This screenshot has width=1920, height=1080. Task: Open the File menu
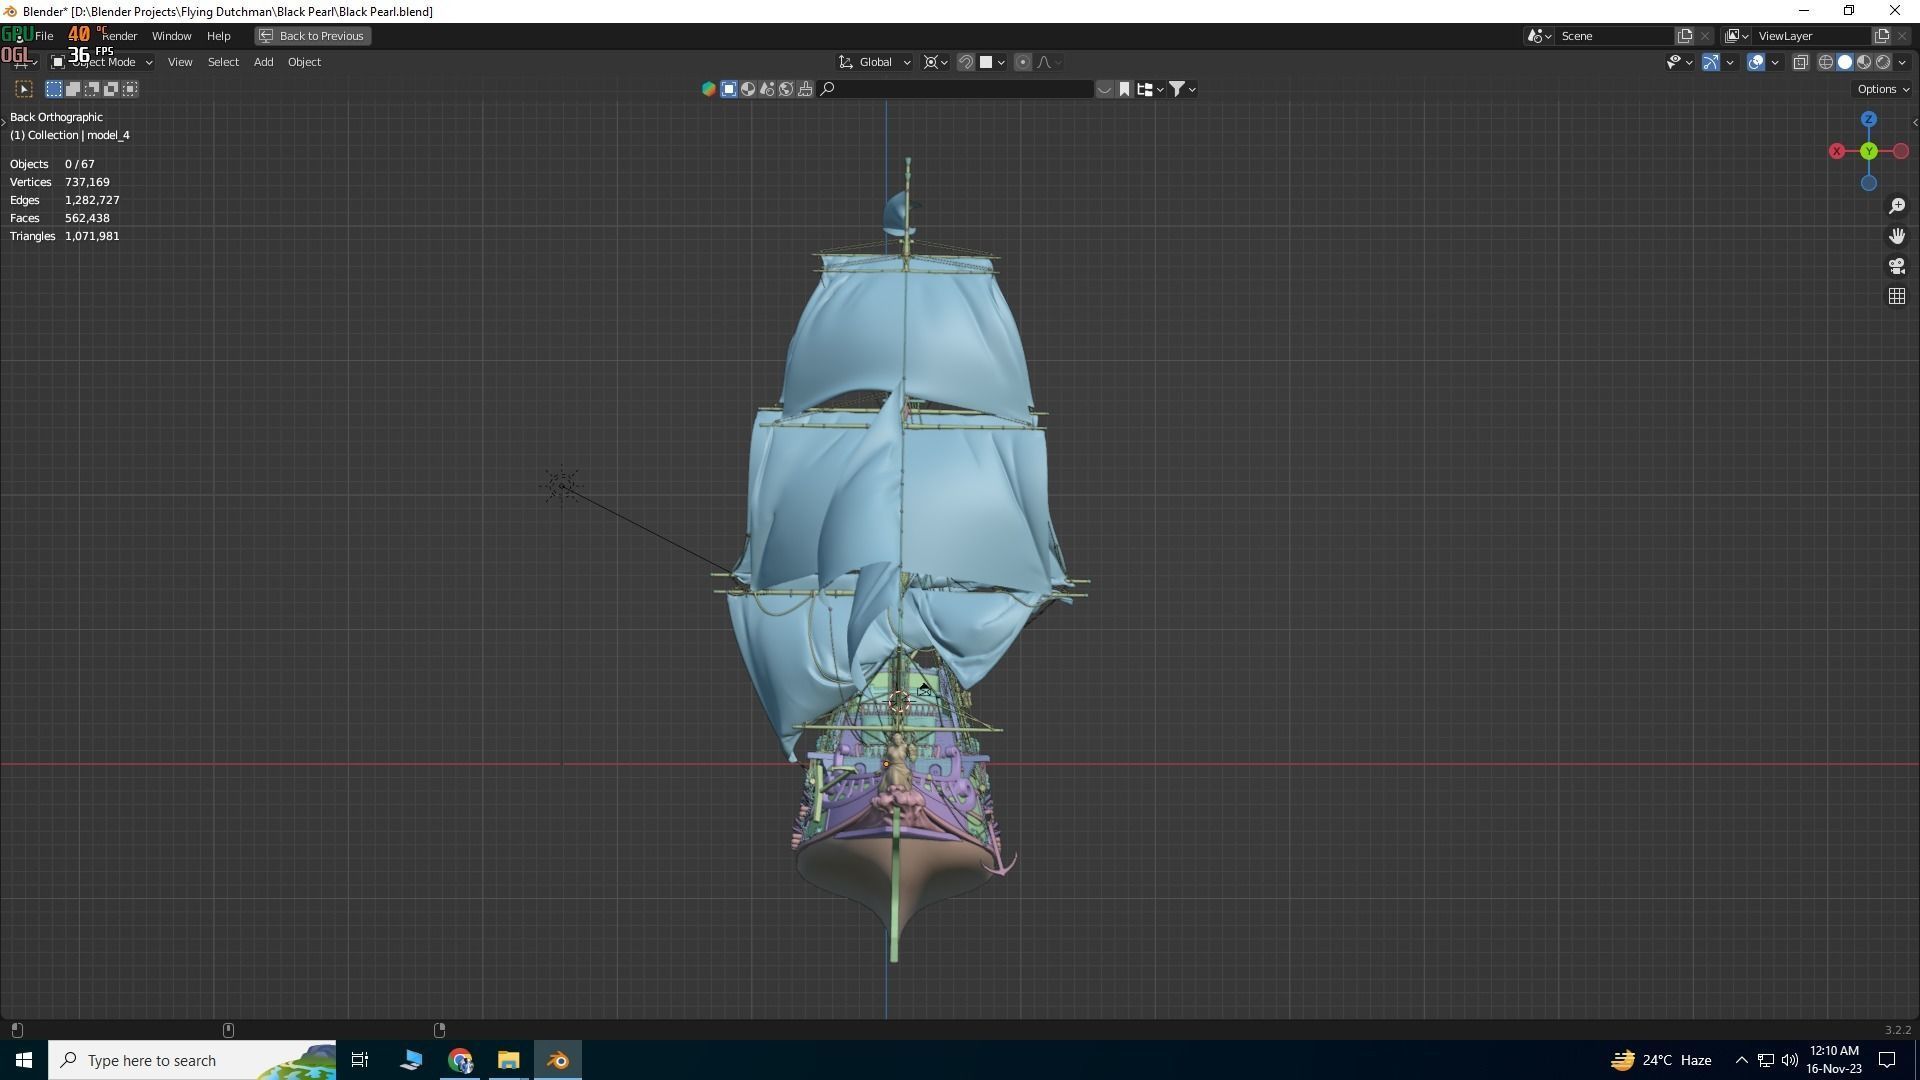tap(44, 36)
